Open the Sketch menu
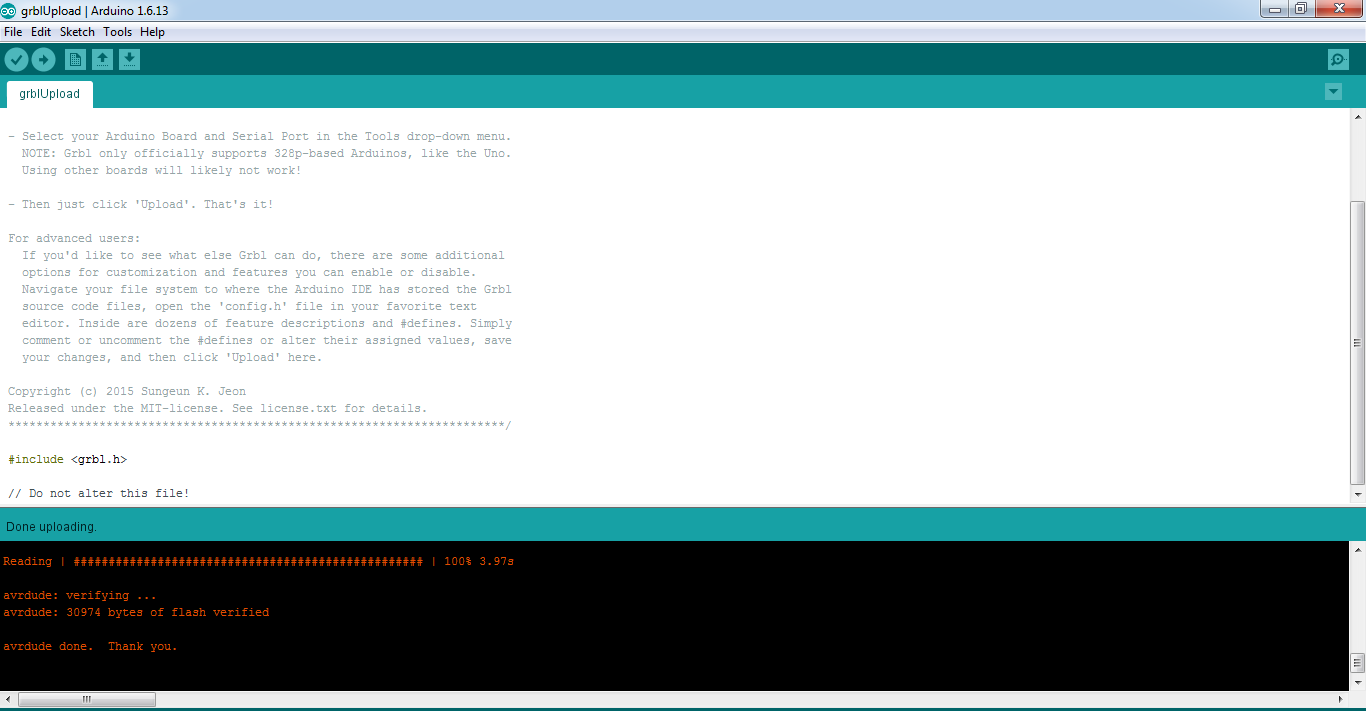 [x=77, y=32]
